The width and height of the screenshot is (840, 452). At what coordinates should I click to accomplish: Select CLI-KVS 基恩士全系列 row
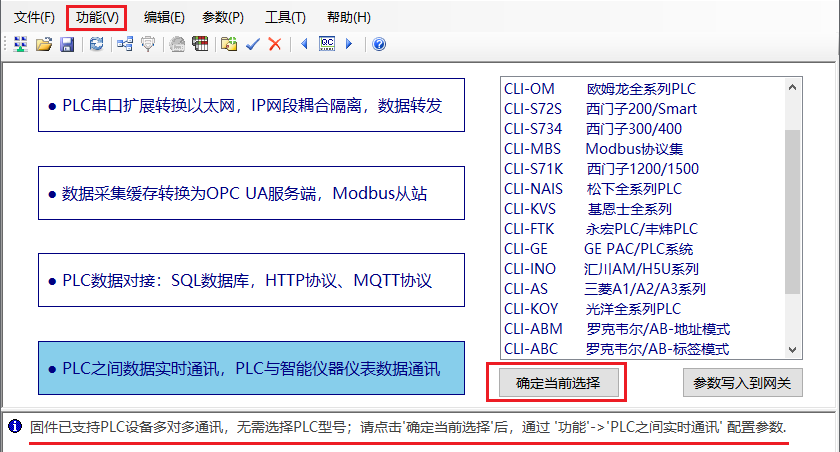643,209
